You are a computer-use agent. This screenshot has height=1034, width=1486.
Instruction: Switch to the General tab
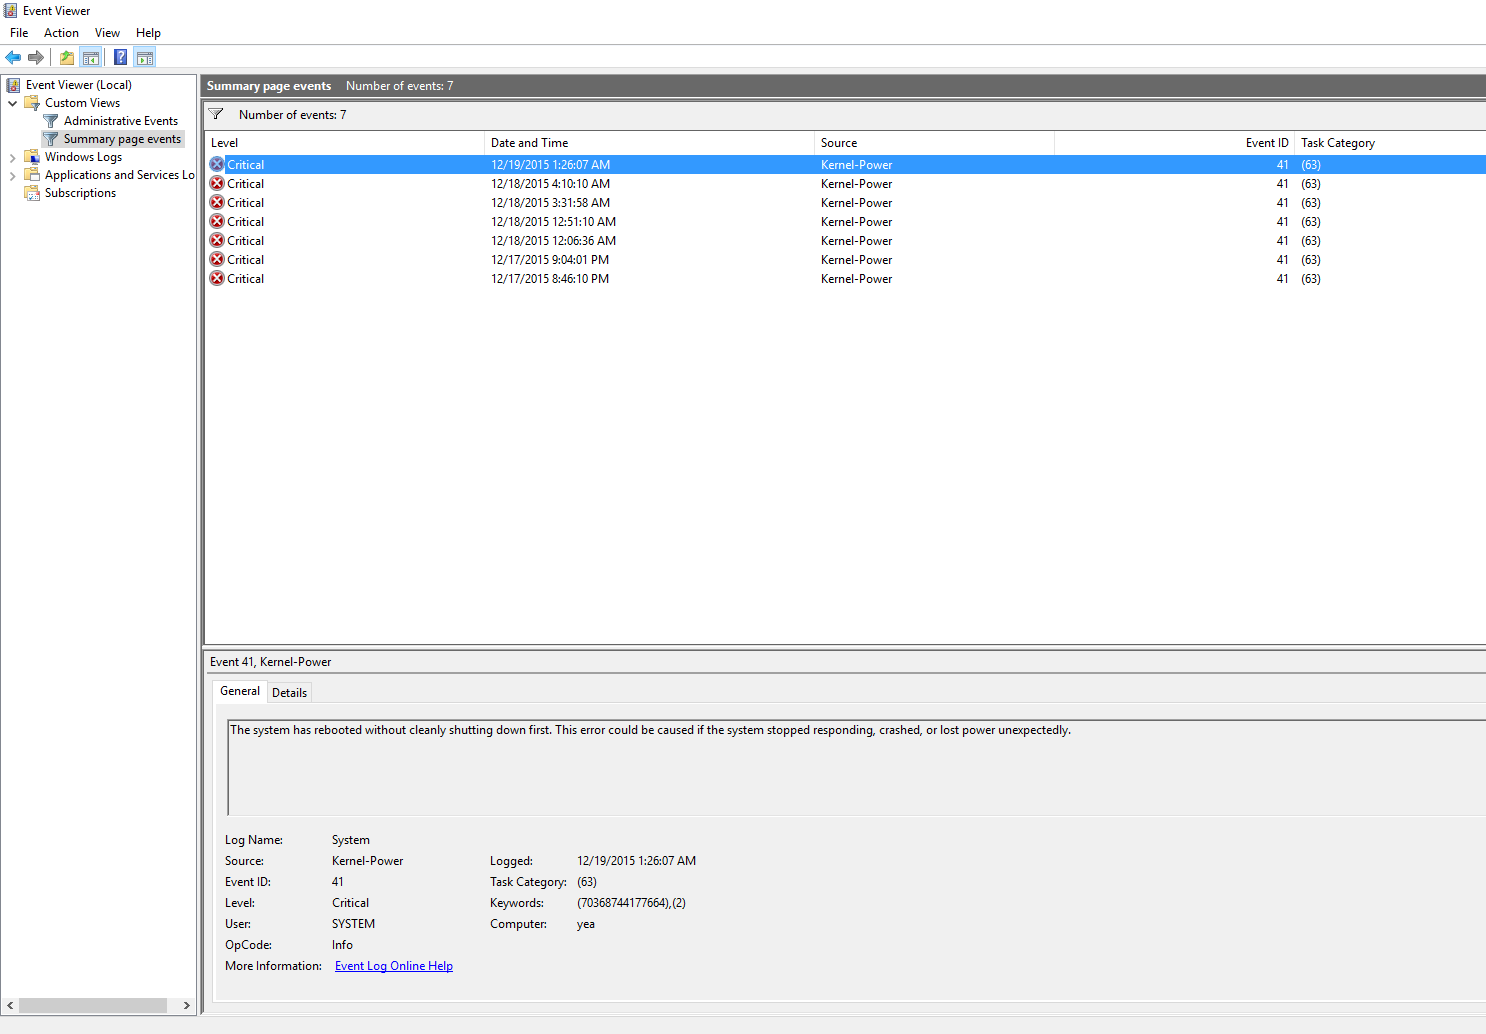coord(240,691)
